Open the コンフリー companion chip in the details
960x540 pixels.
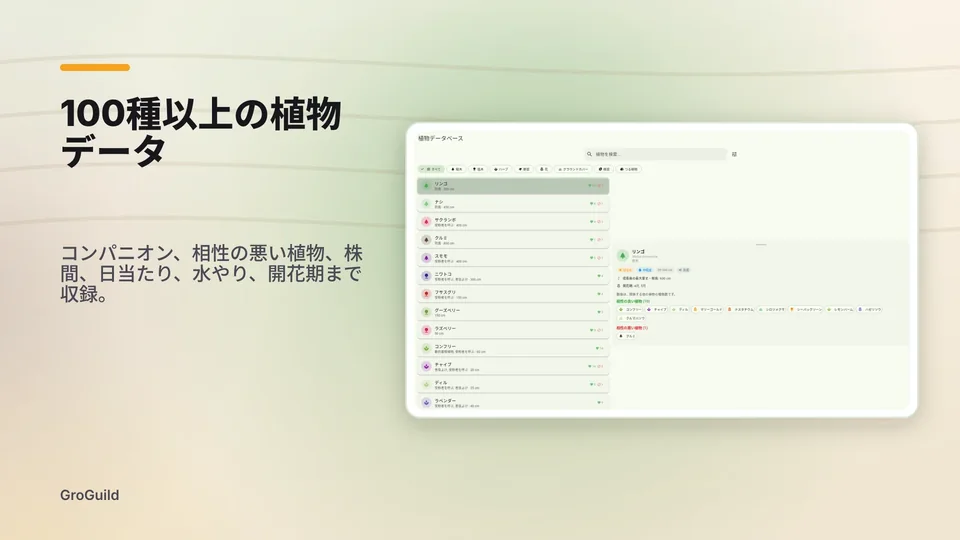click(x=630, y=310)
